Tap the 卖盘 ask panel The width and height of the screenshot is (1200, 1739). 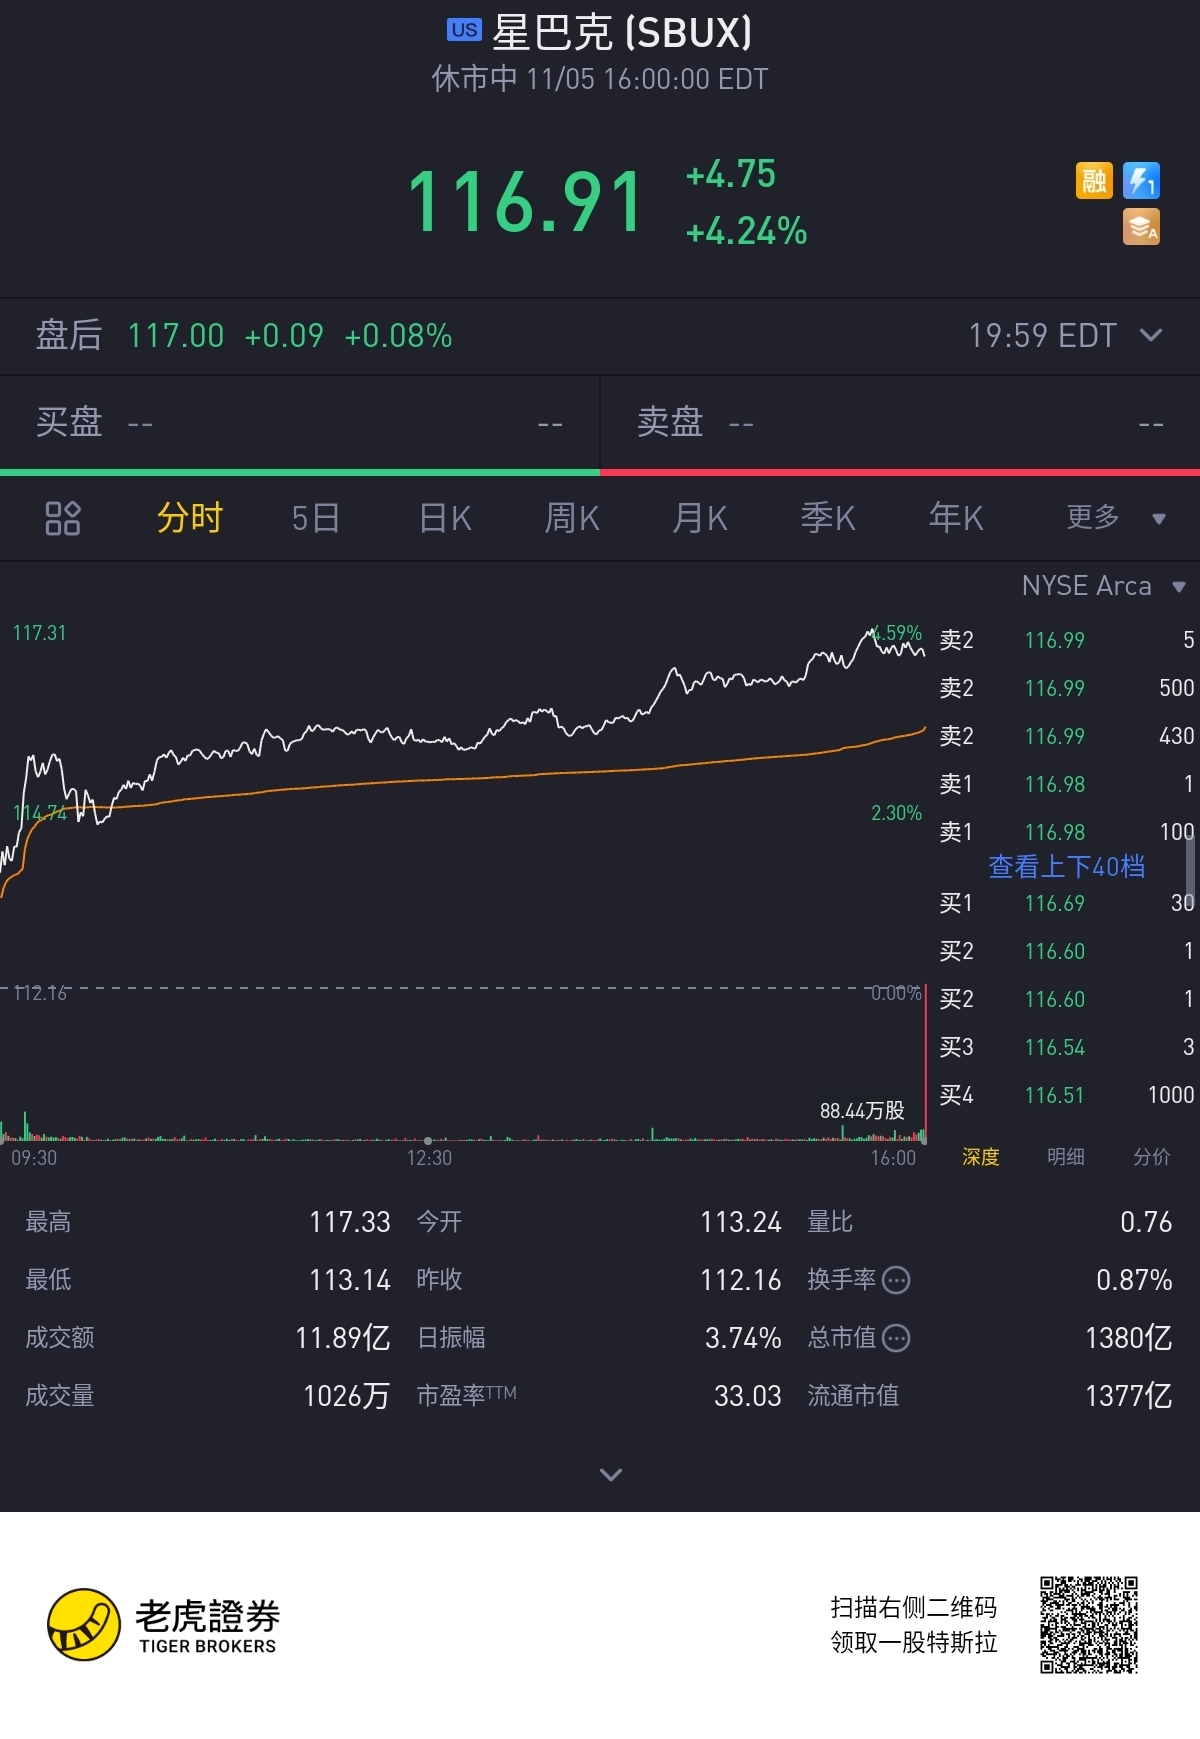pos(900,423)
